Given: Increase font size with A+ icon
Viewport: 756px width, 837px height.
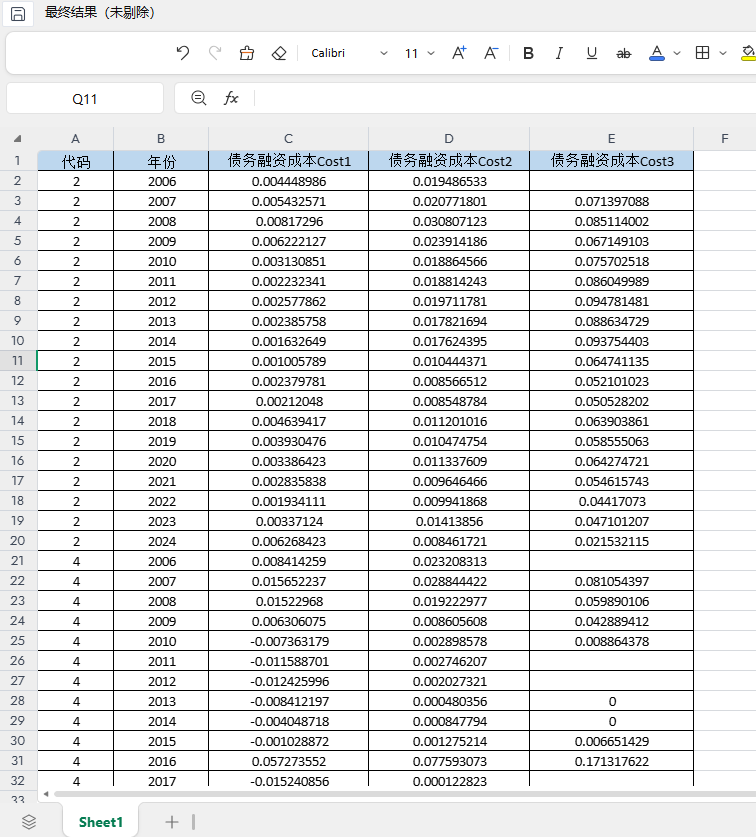Looking at the screenshot, I should (459, 53).
